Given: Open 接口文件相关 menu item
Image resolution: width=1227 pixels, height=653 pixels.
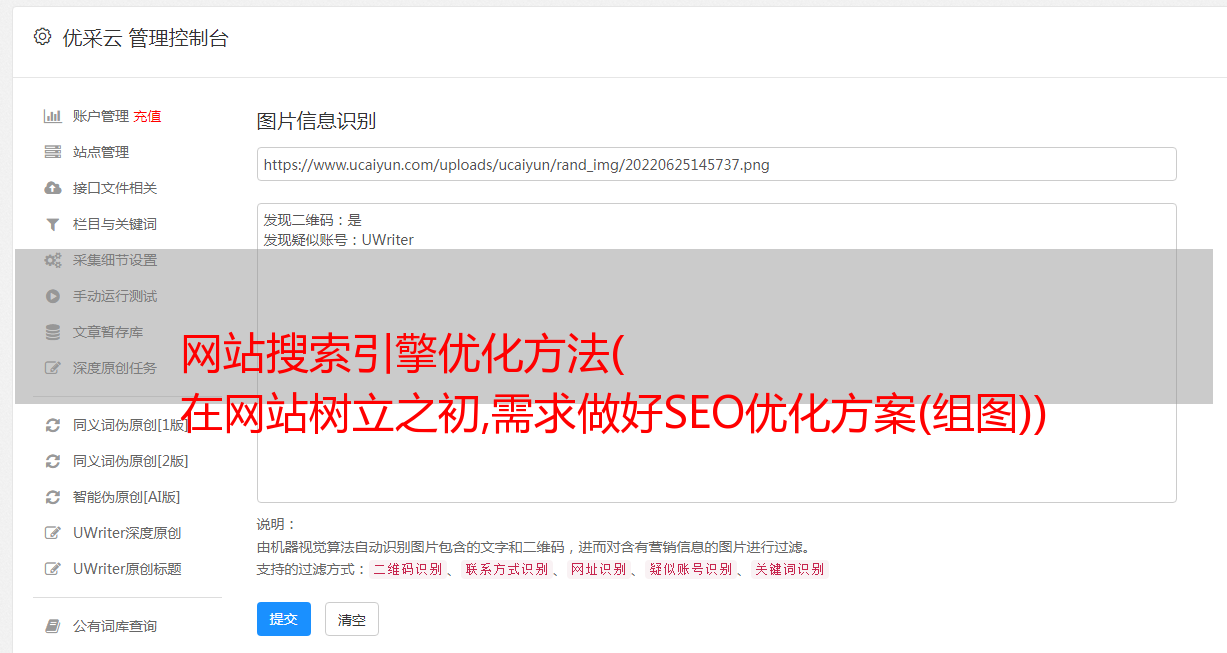Looking at the screenshot, I should (115, 188).
